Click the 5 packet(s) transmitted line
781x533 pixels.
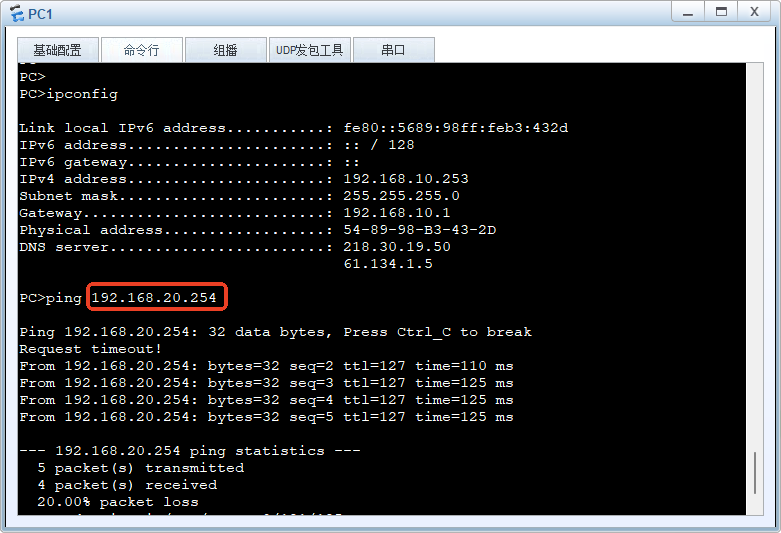coord(141,468)
